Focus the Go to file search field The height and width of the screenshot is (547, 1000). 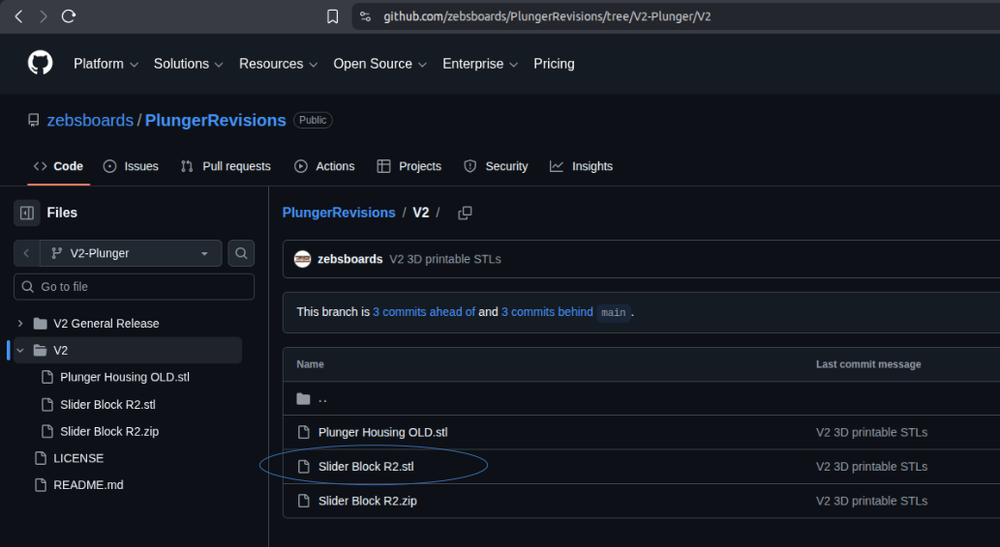tap(134, 287)
